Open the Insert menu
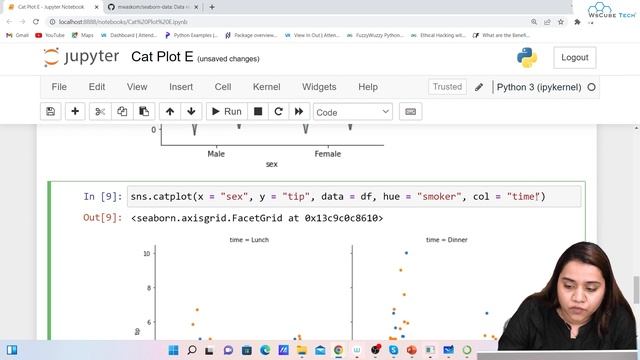 (181, 87)
